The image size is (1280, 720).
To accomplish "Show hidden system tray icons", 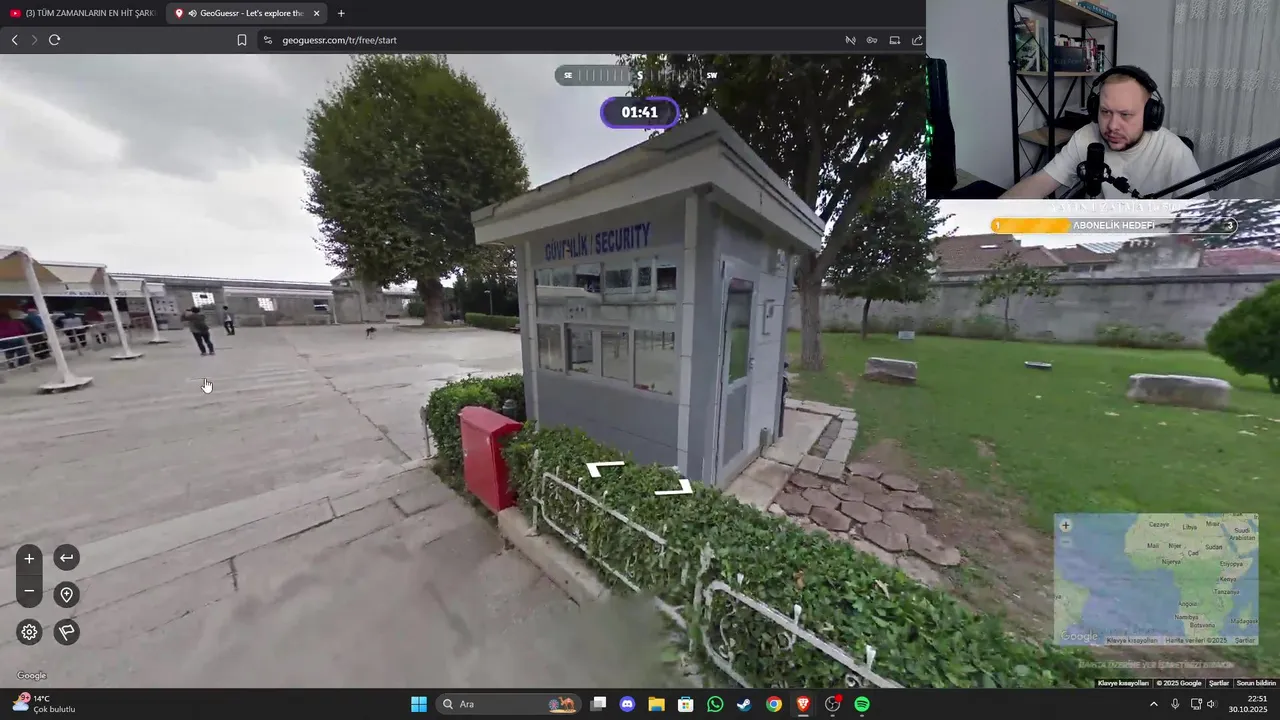I will [1153, 704].
